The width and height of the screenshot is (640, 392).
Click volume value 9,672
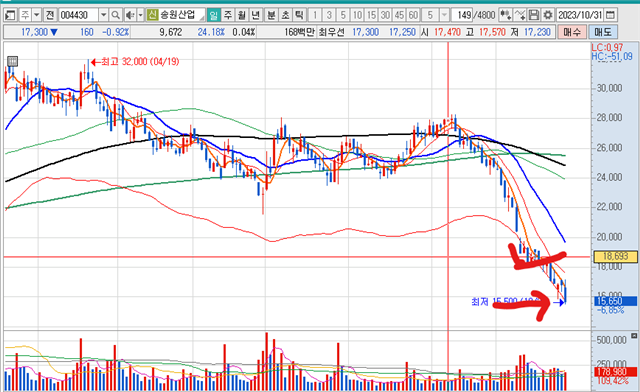click(x=170, y=32)
